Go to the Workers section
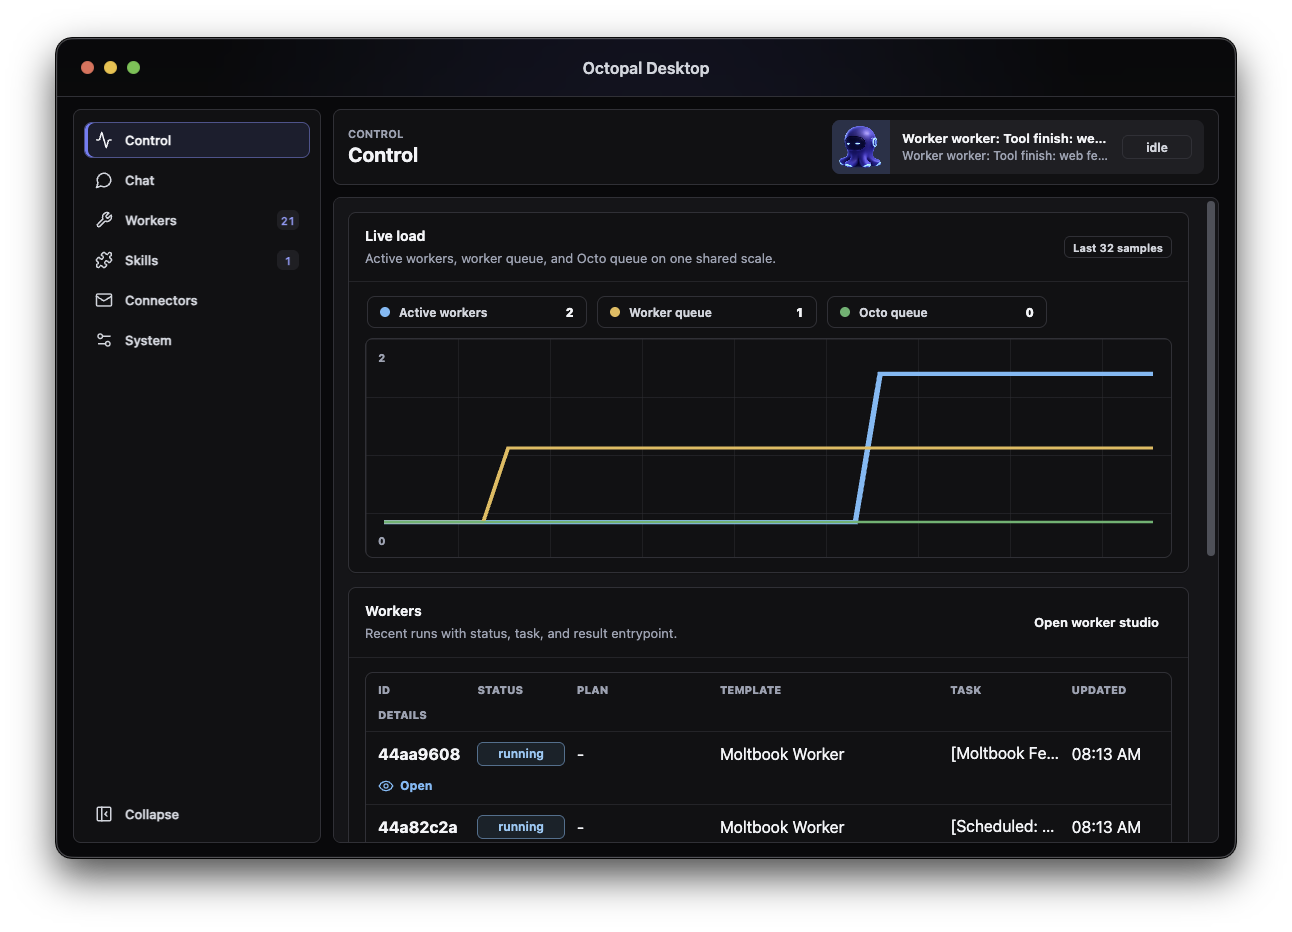This screenshot has height=932, width=1292. coord(197,220)
